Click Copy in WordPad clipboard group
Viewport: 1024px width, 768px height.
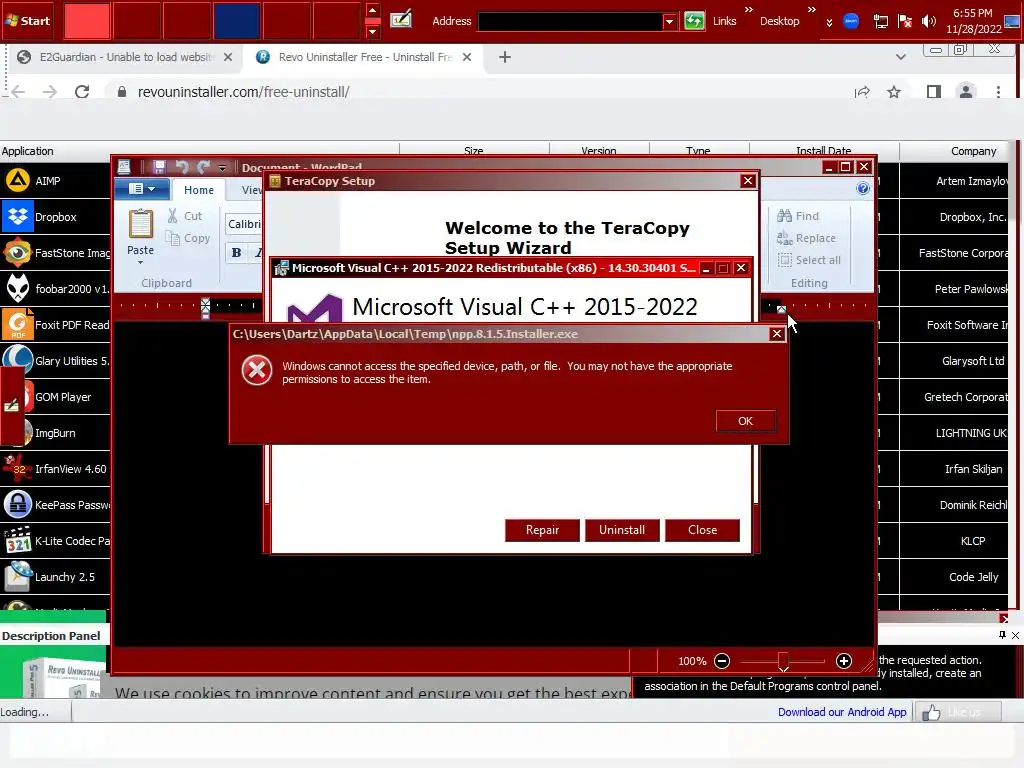(x=187, y=238)
